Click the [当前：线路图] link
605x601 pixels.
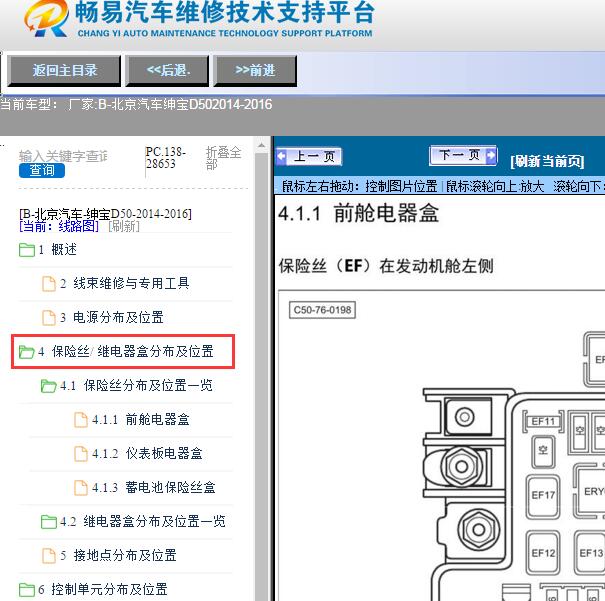point(59,226)
